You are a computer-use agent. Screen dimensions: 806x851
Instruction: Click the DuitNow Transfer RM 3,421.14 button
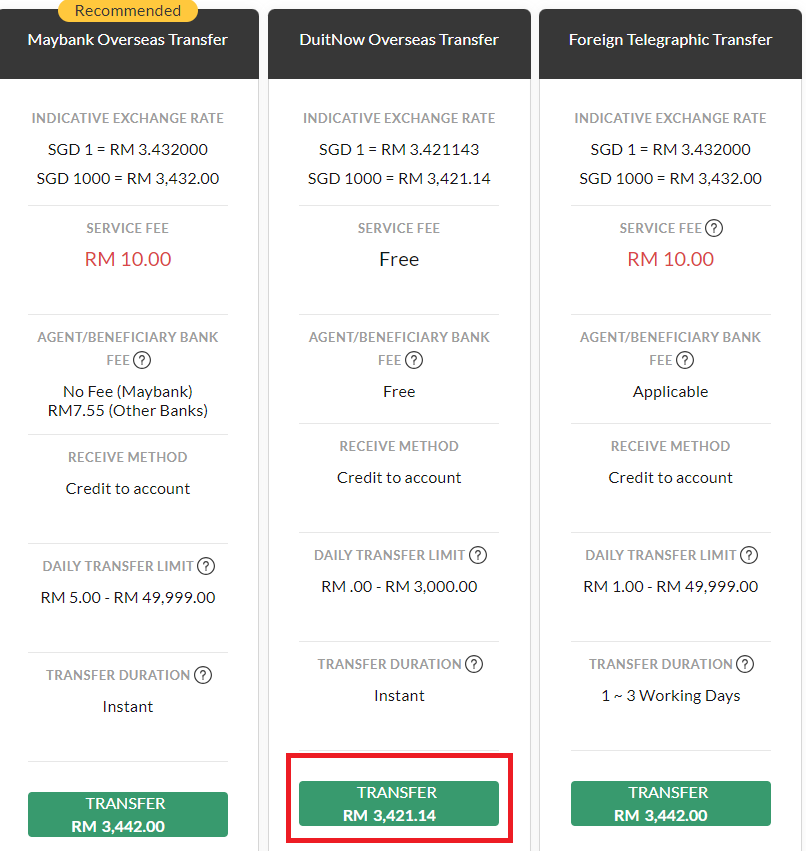tap(399, 804)
